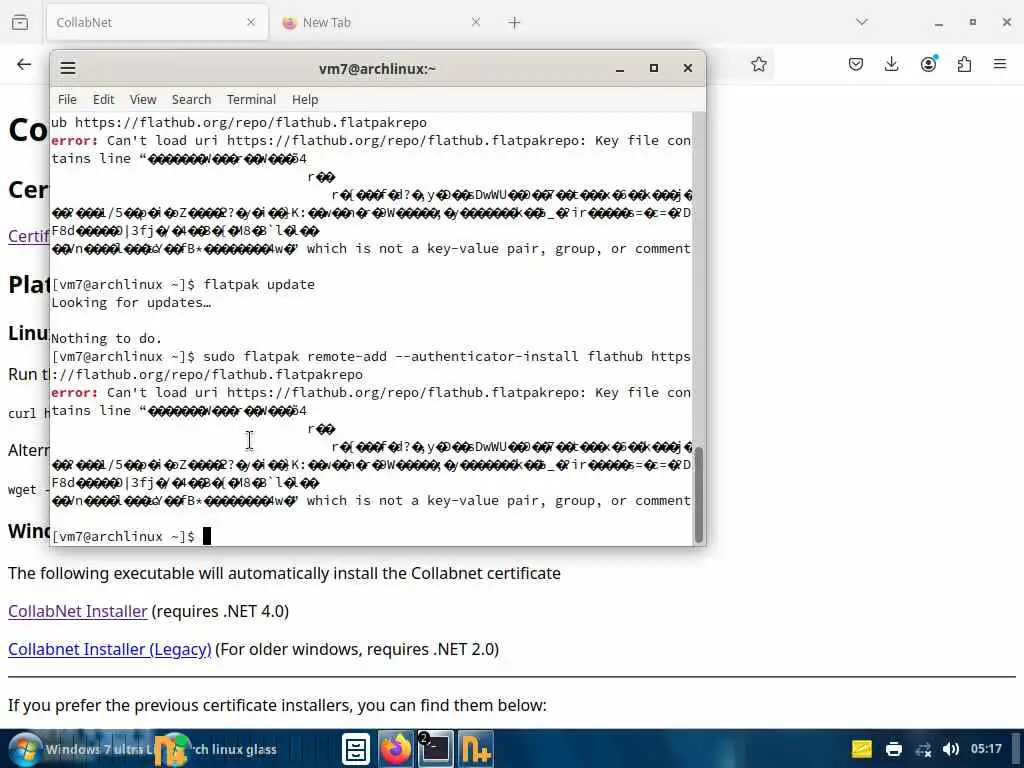This screenshot has width=1024, height=768.
Task: Open the Edit menu in terminal
Action: (x=103, y=99)
